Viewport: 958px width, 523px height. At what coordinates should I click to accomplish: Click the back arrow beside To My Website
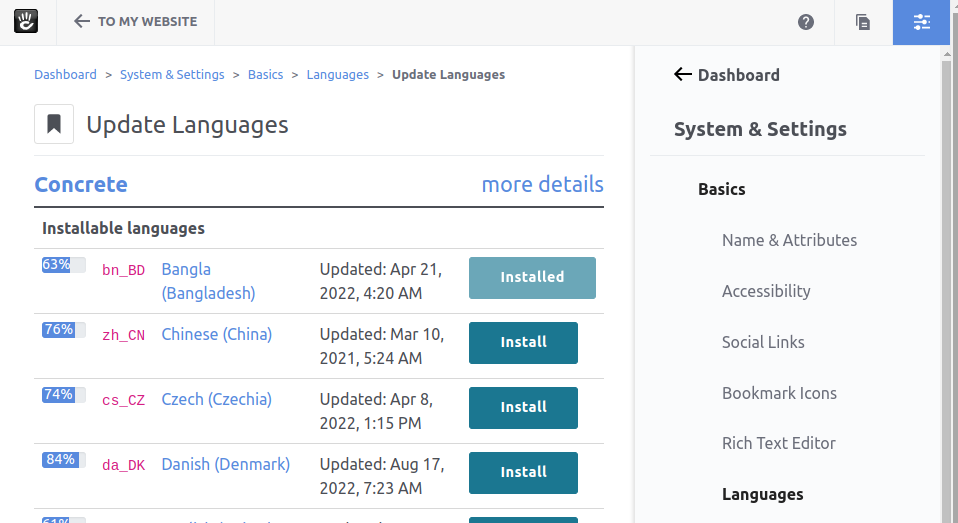(81, 21)
